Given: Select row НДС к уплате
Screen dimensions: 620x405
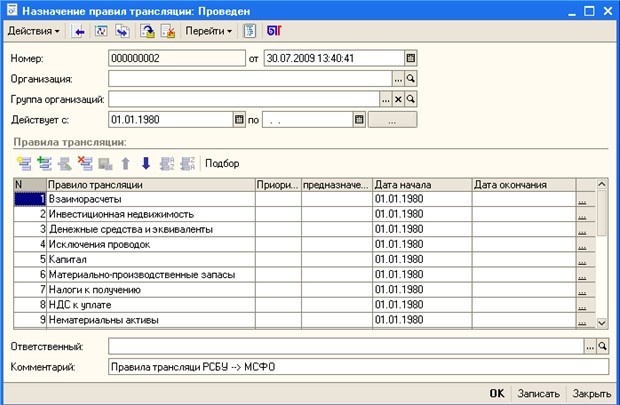Looking at the screenshot, I should [x=304, y=305].
